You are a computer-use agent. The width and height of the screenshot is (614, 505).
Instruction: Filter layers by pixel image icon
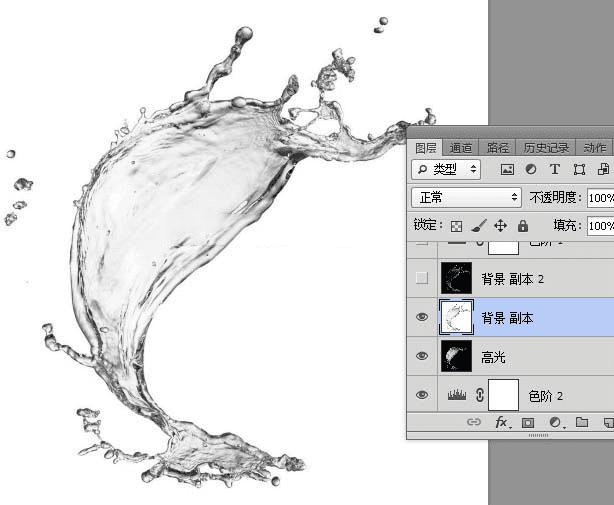click(x=507, y=170)
